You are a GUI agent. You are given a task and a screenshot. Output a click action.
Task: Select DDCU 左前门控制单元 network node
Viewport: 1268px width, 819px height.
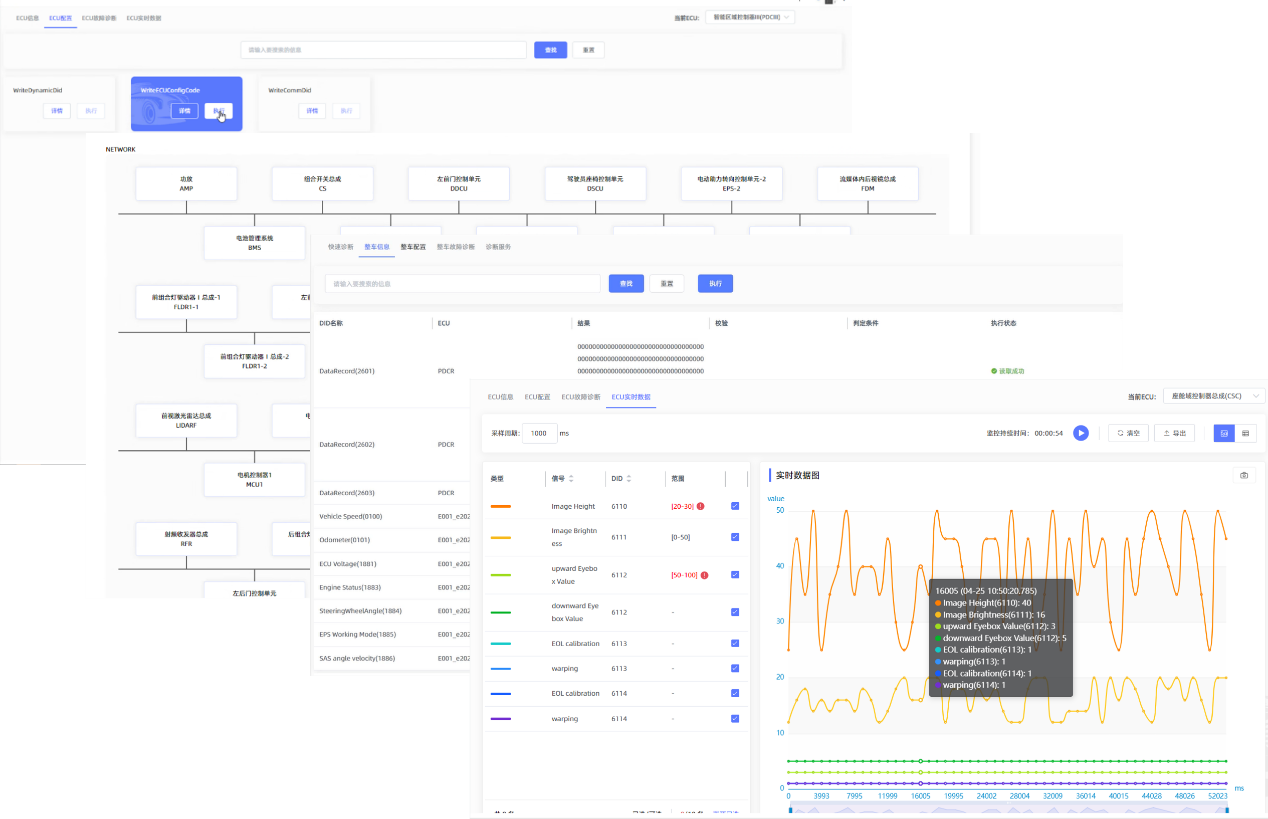[x=459, y=184]
